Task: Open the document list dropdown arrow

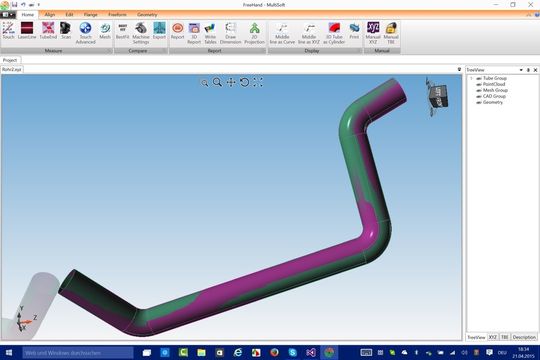Action: pos(459,70)
